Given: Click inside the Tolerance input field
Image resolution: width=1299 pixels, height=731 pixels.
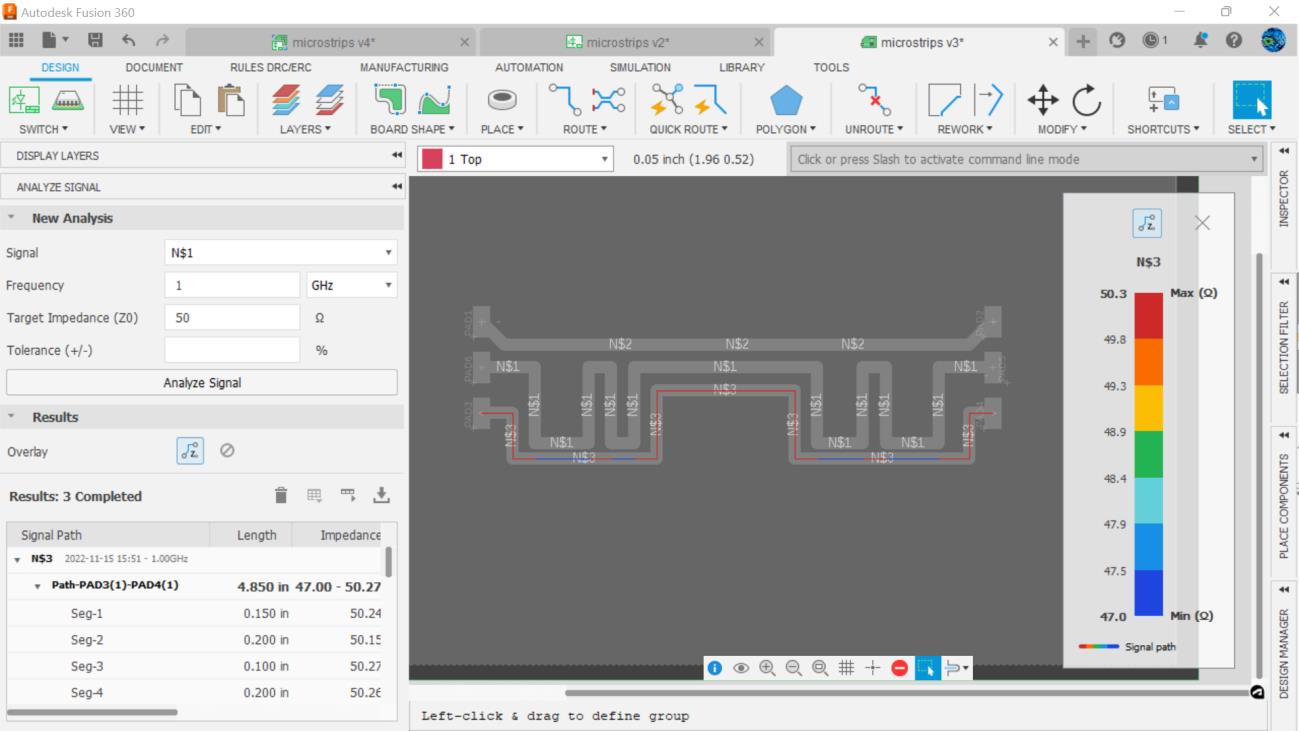Looking at the screenshot, I should (232, 349).
